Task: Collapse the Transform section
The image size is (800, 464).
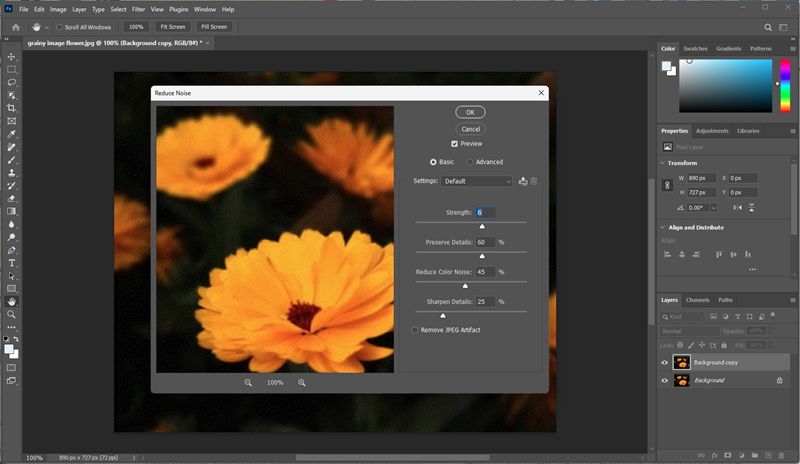Action: [664, 162]
